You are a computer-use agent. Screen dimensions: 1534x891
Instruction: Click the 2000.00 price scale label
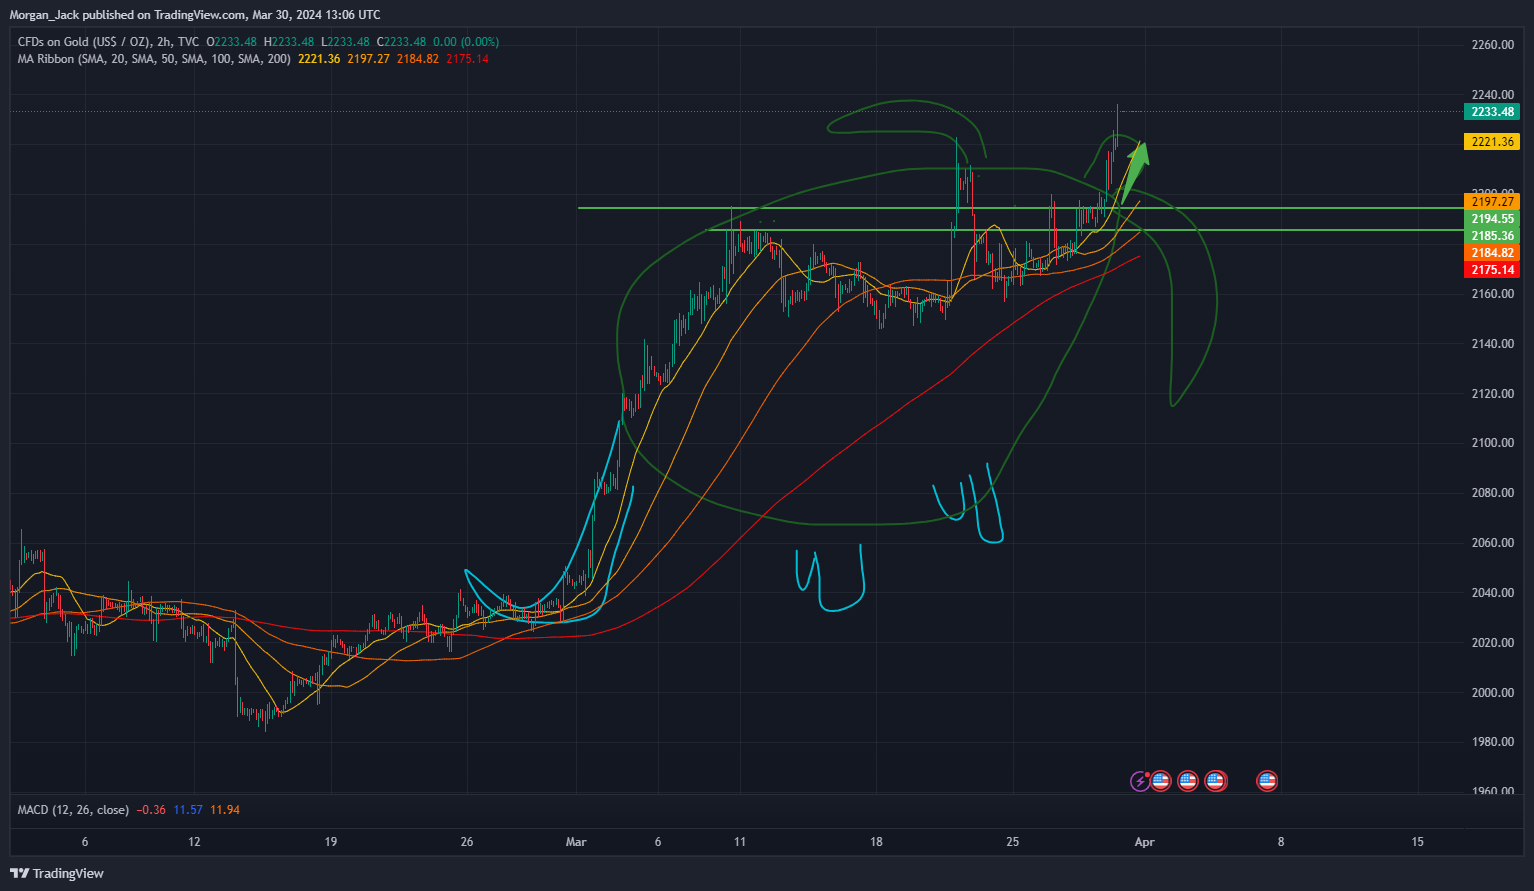pos(1493,692)
